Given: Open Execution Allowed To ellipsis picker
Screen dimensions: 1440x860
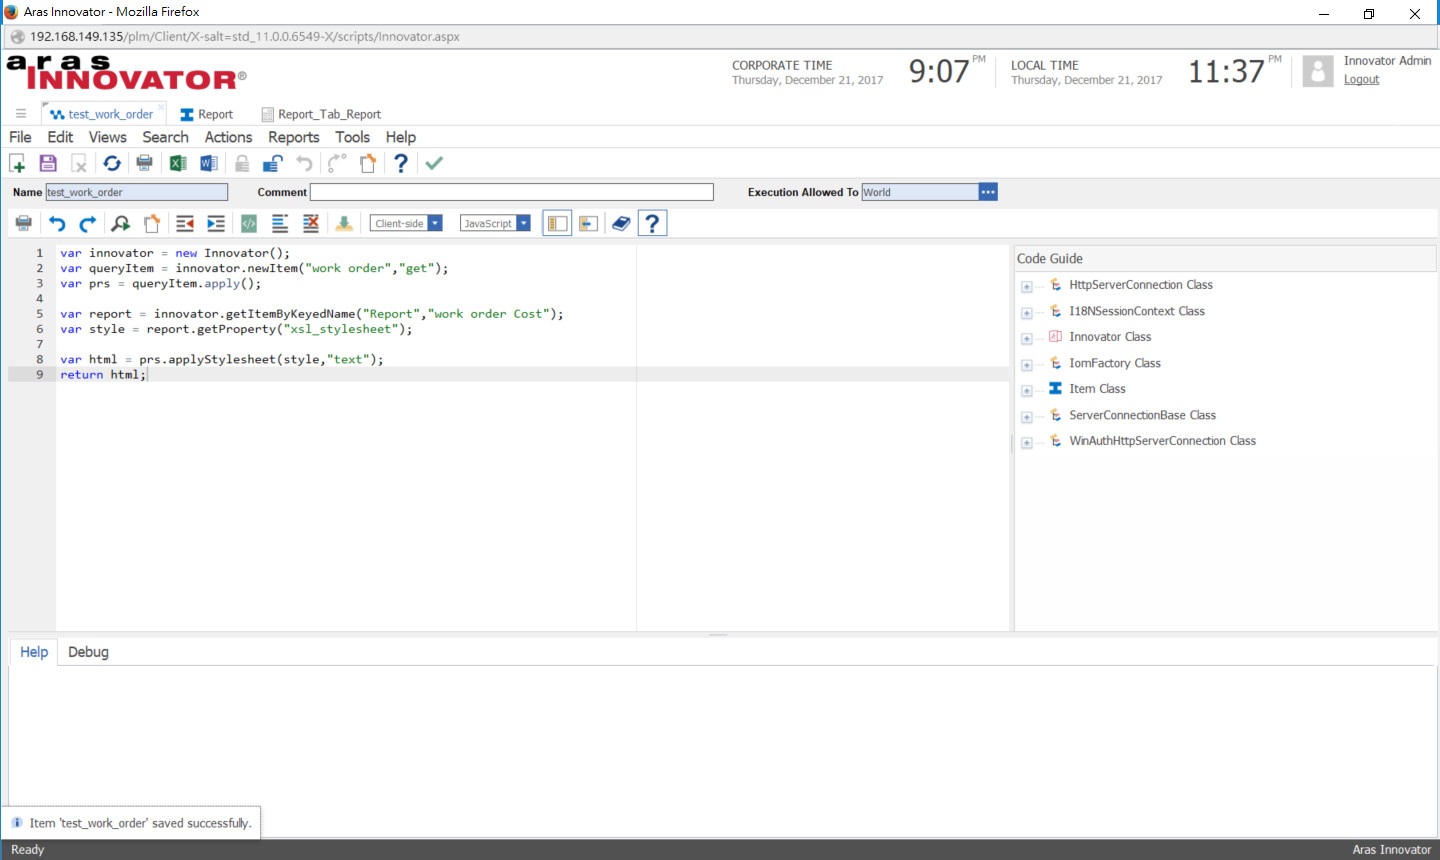Looking at the screenshot, I should click(x=988, y=192).
